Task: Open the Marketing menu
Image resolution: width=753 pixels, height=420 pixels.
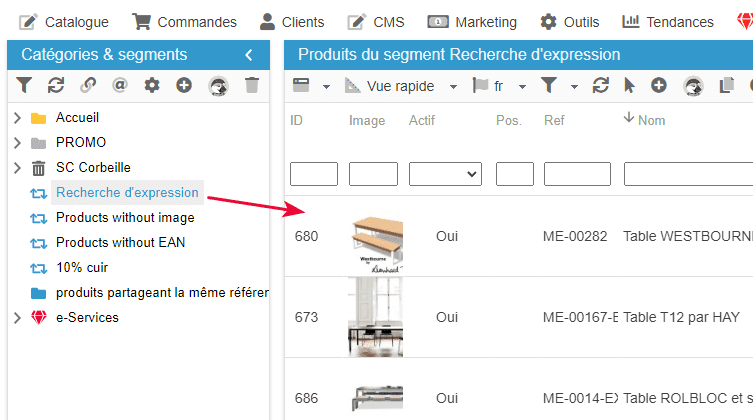Action: click(x=472, y=22)
